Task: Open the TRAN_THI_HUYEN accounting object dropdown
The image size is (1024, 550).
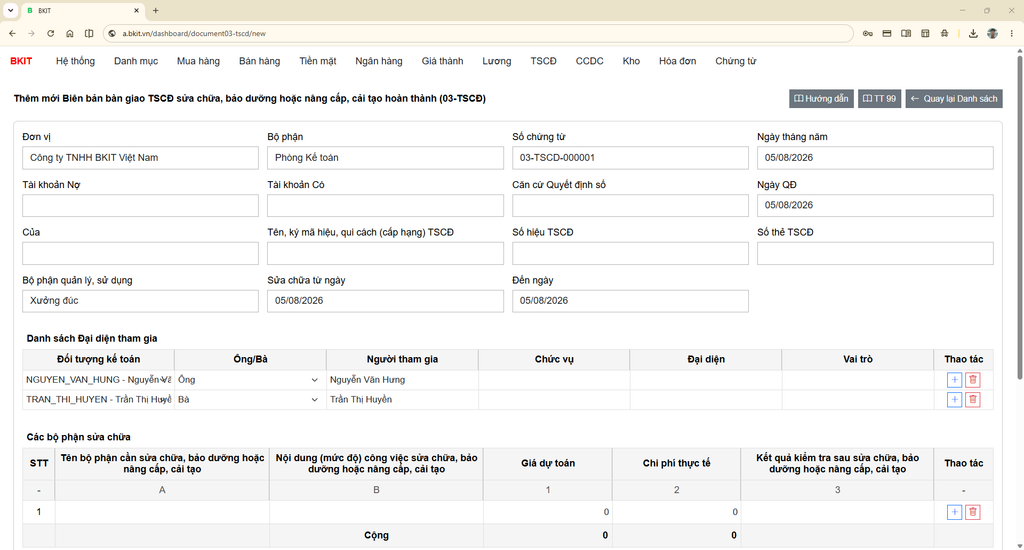Action: pos(99,399)
